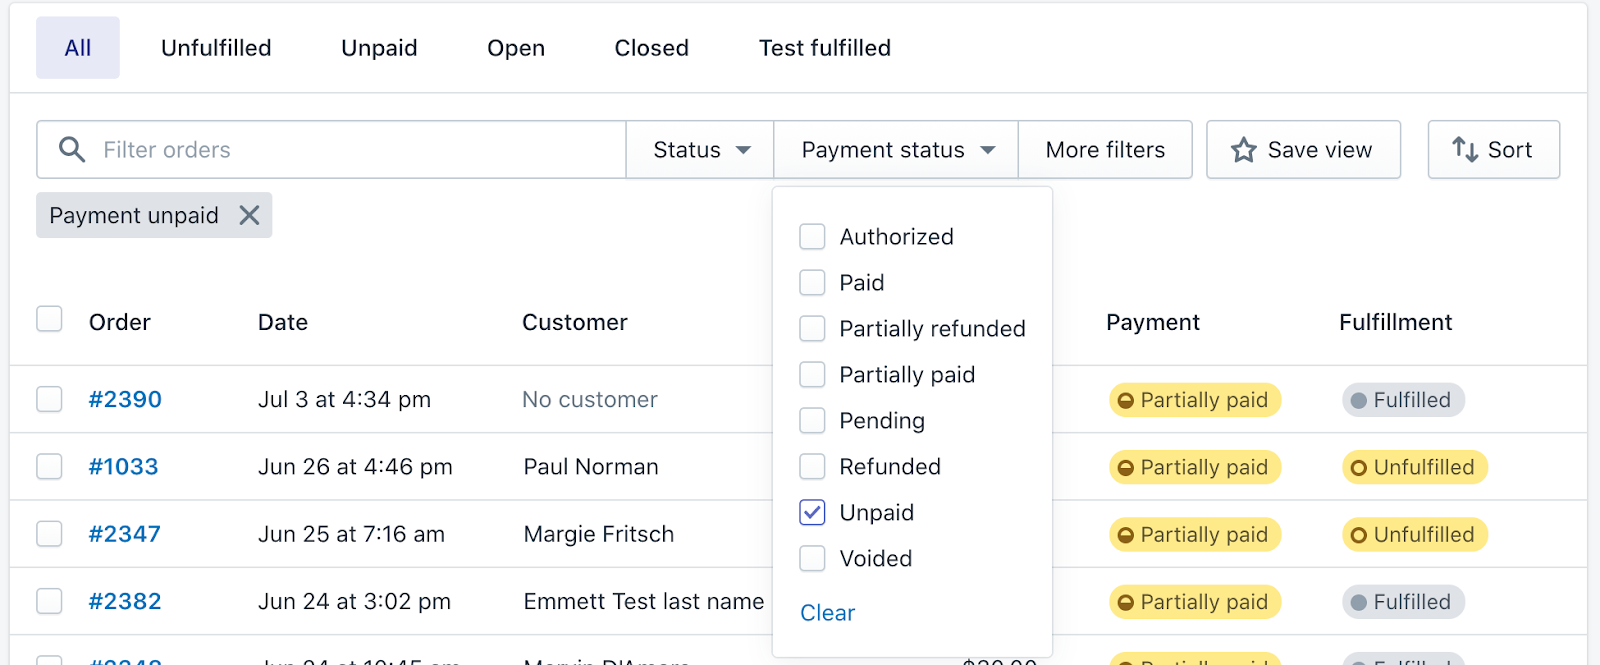Click Unfulfilled badge for order #1033
1600x665 pixels.
(1414, 467)
